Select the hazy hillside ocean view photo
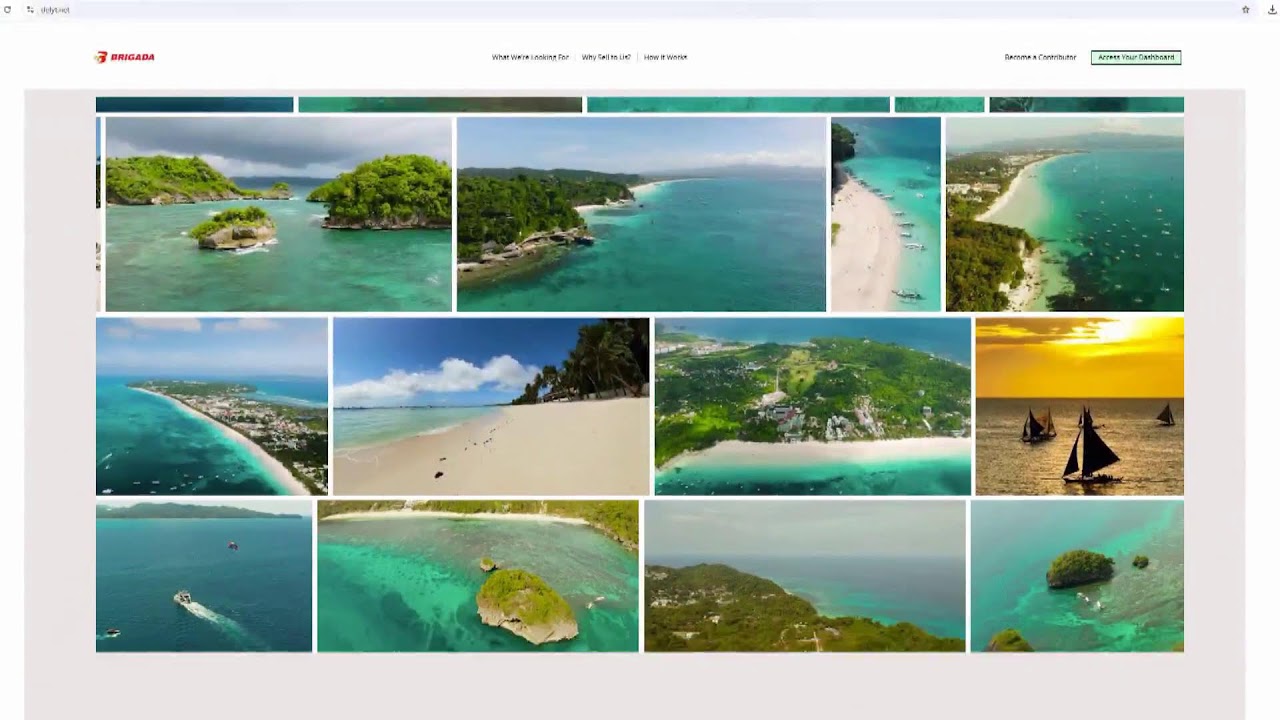 point(805,576)
